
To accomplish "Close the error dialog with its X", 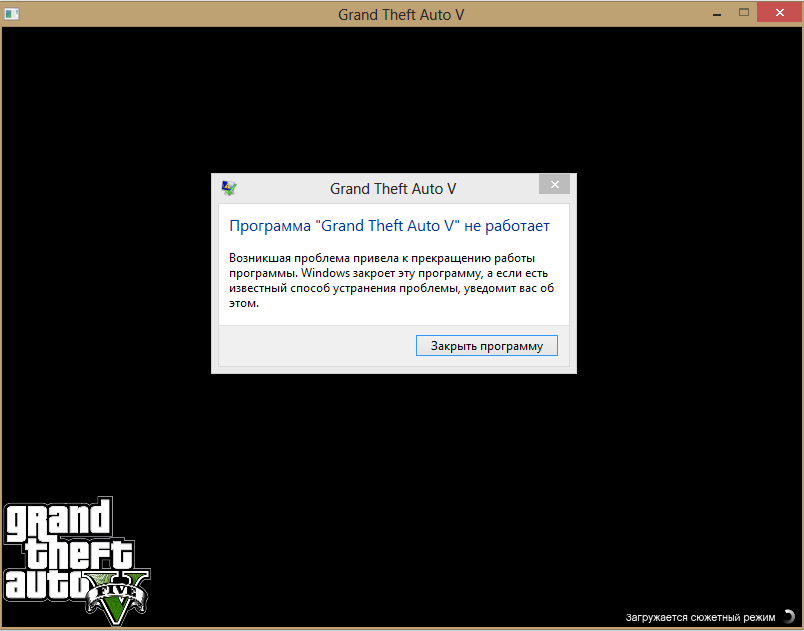I will click(554, 185).
